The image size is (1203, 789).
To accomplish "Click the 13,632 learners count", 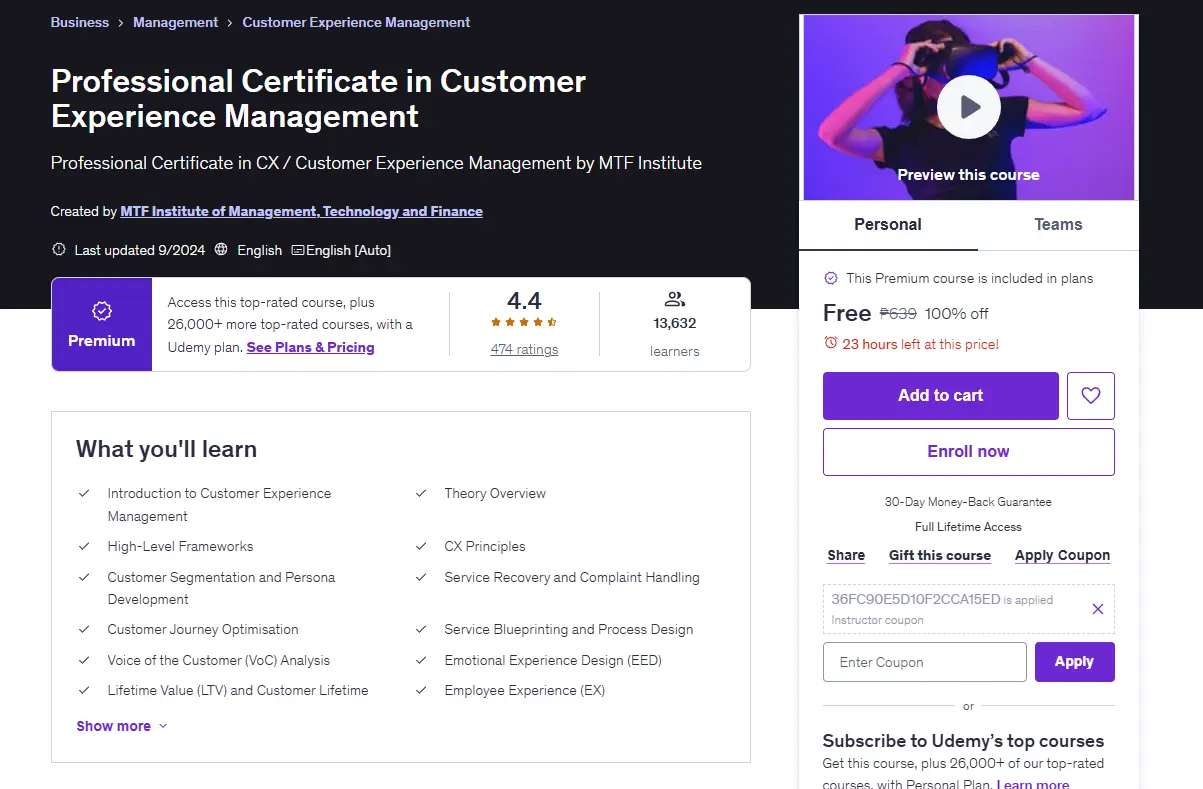I will coord(674,323).
